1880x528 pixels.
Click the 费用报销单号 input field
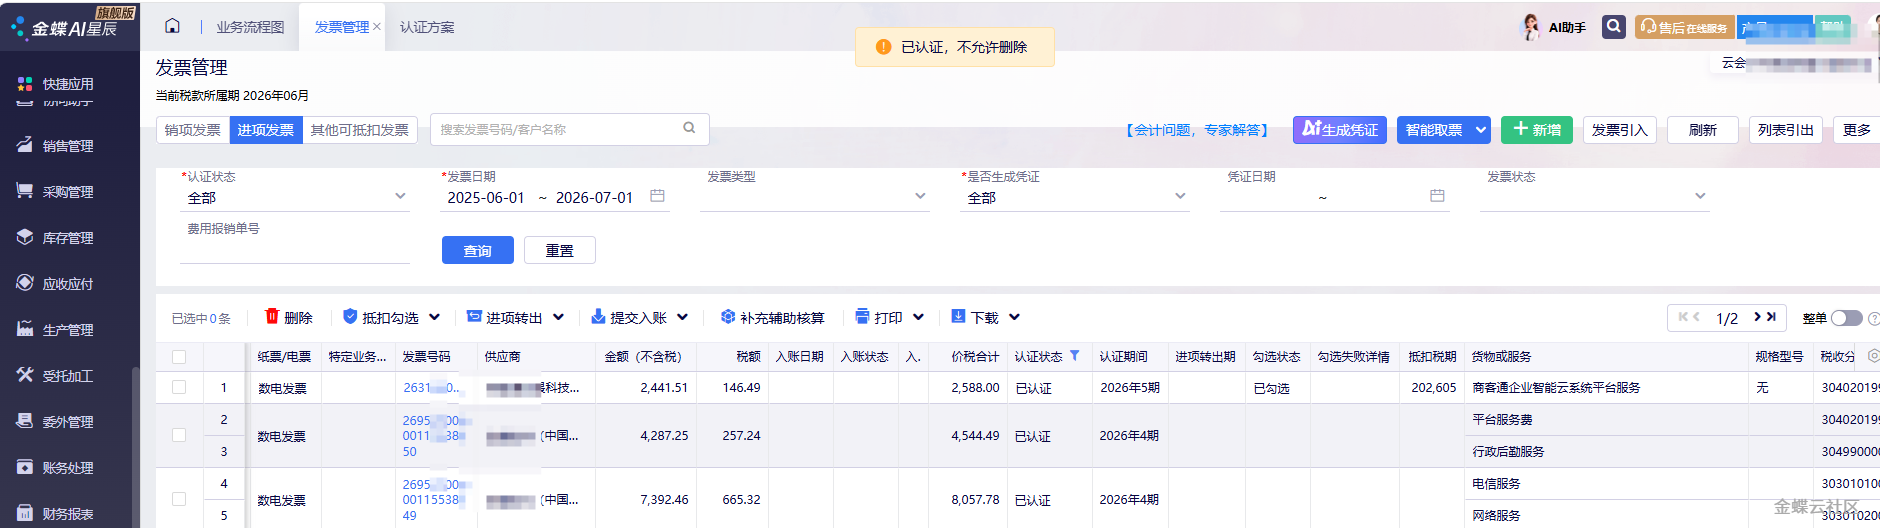point(295,250)
